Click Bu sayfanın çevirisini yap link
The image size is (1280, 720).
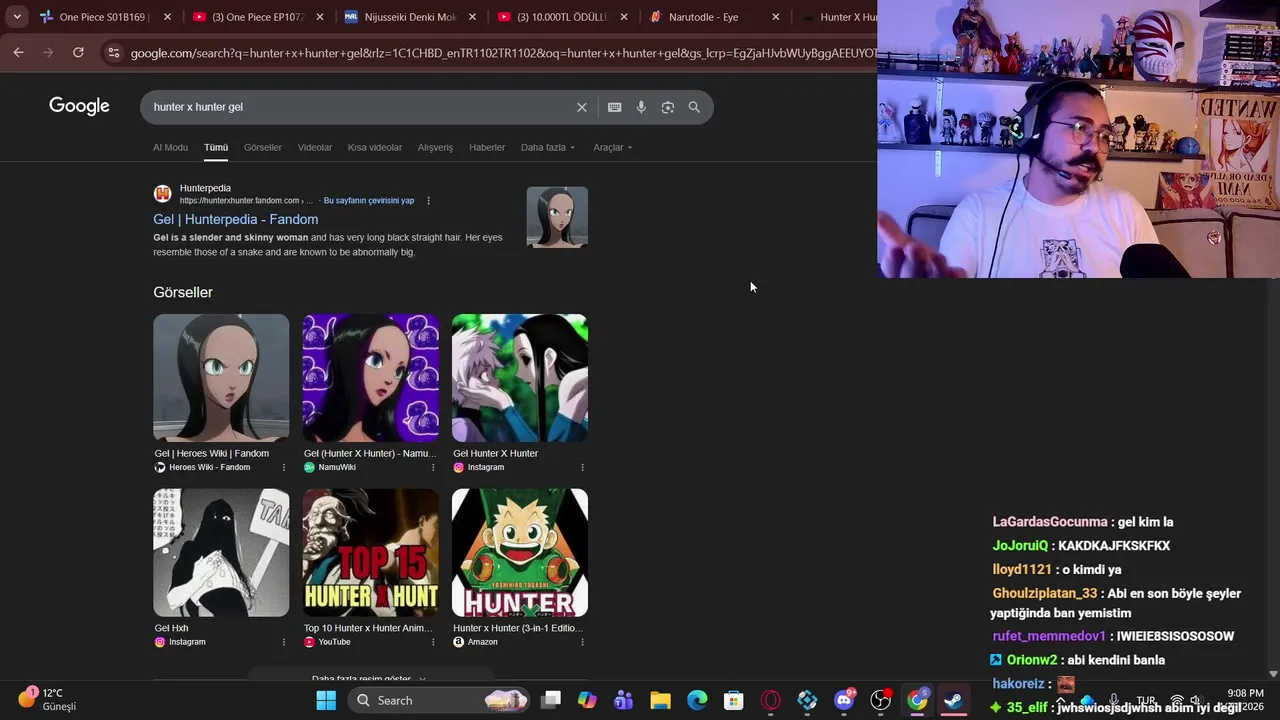pyautogui.click(x=369, y=200)
